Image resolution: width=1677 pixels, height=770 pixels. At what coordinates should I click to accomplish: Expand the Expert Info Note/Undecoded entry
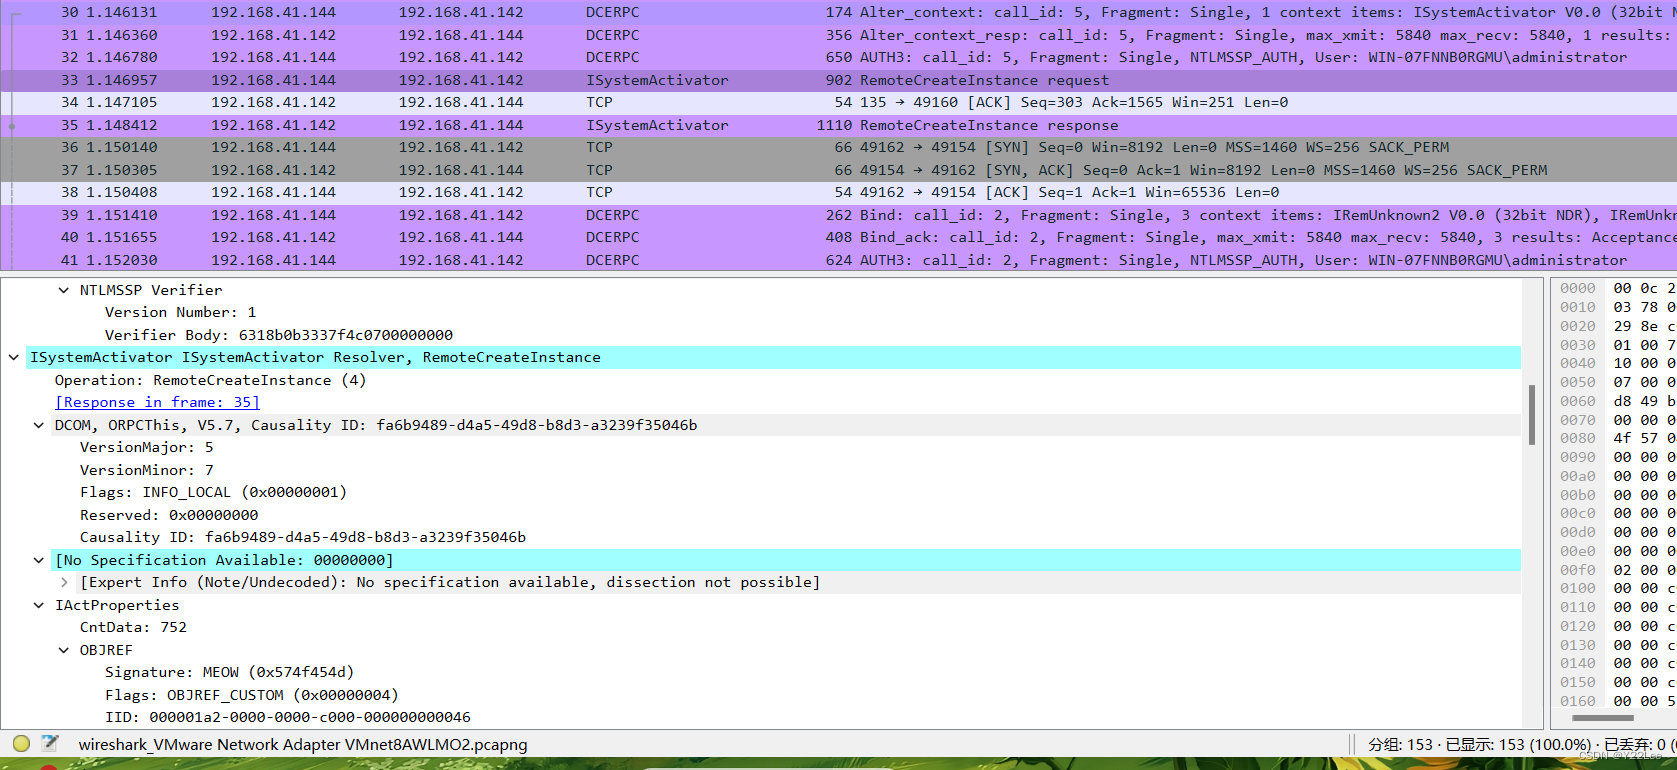tap(64, 582)
